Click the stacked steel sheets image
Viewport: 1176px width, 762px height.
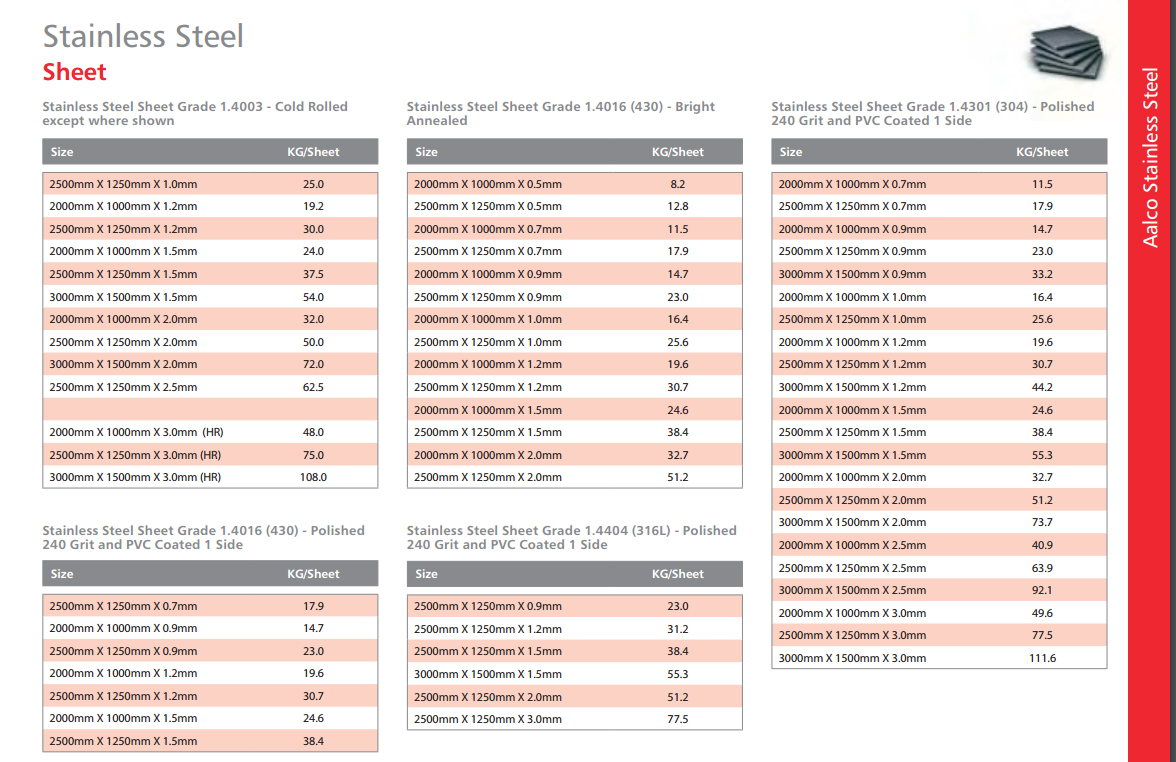pyautogui.click(x=1067, y=52)
